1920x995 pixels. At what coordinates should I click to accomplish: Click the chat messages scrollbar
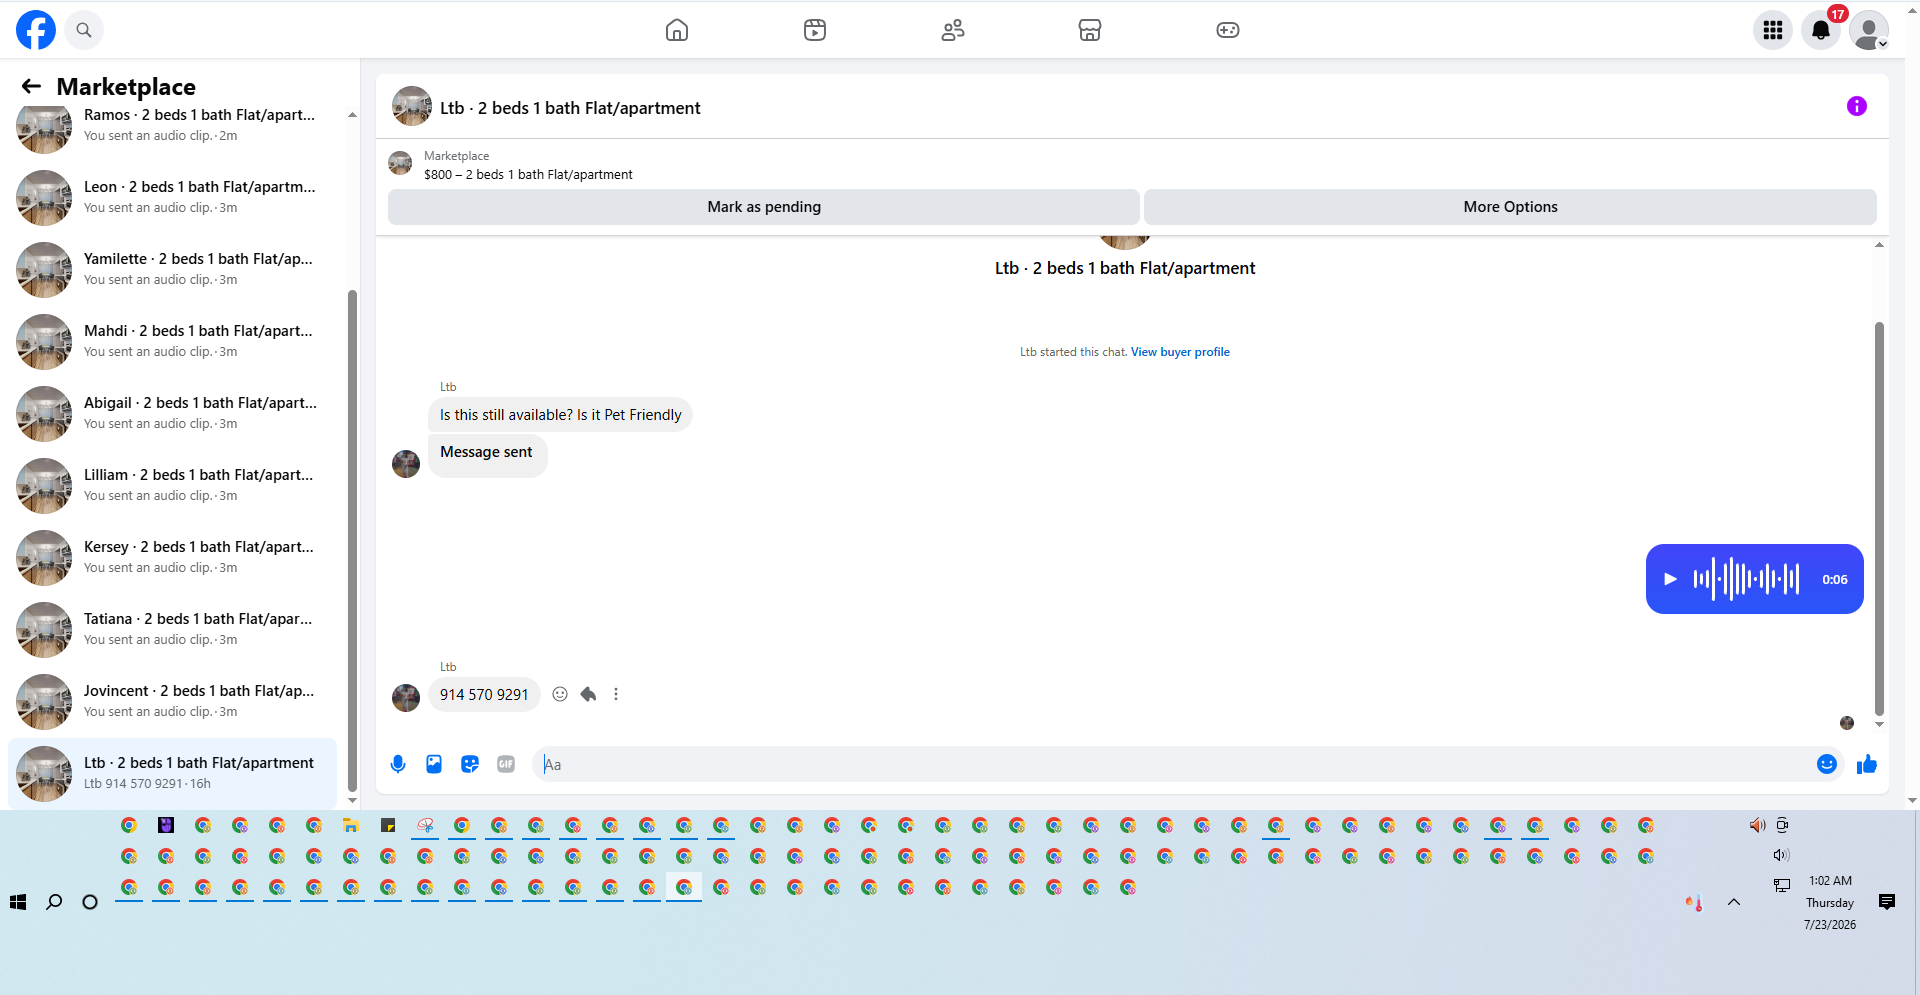[x=1879, y=520]
